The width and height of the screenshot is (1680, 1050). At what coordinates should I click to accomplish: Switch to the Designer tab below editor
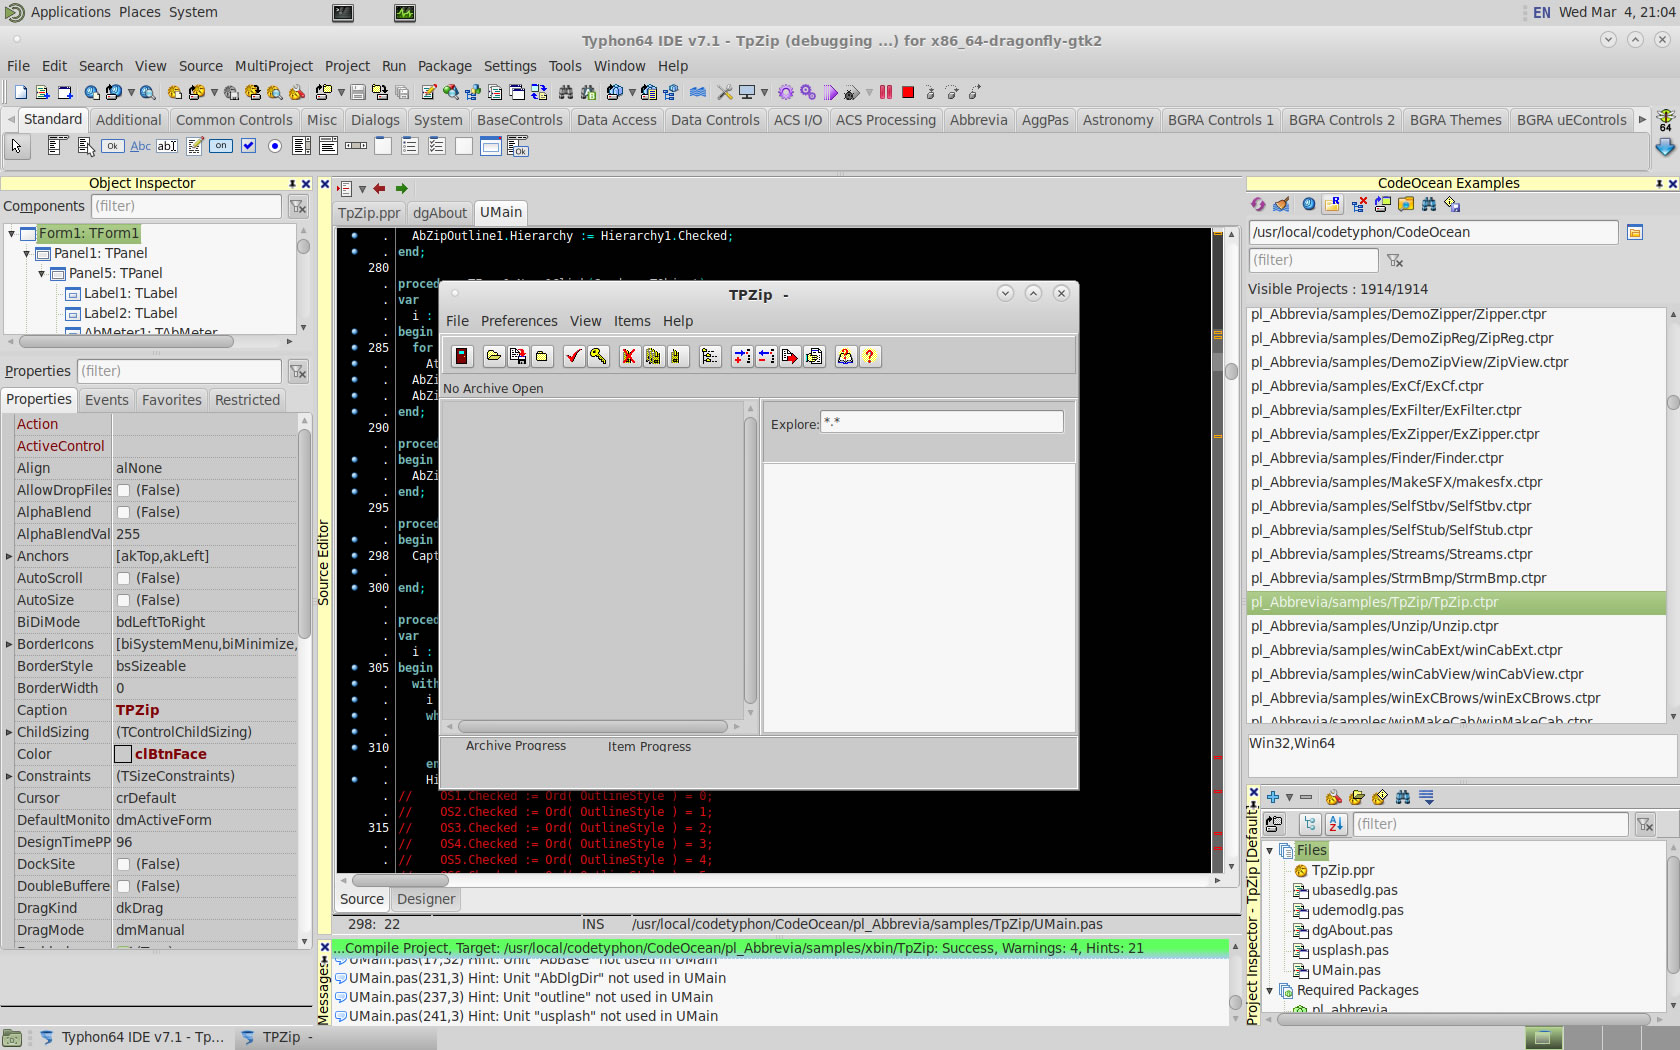[x=426, y=899]
